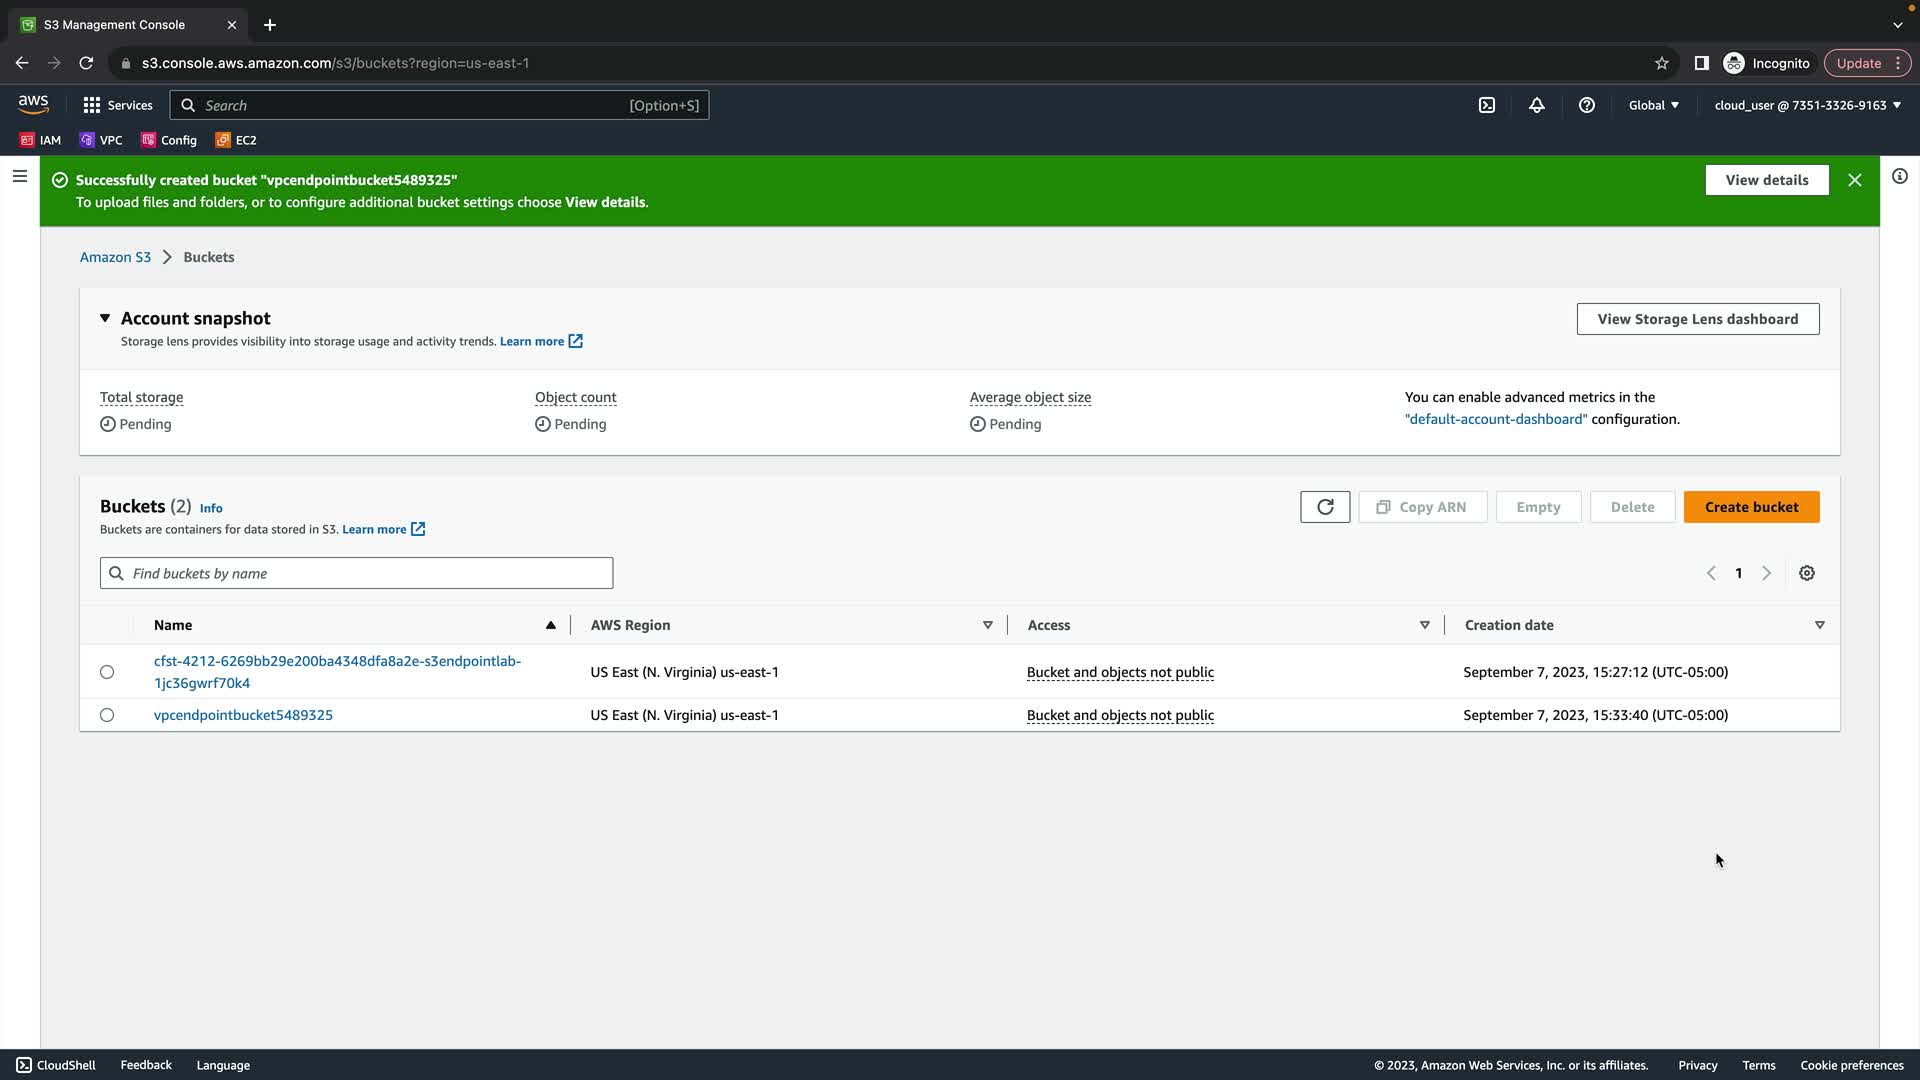Select radio for vpcendpointbucket5489325

pyautogui.click(x=107, y=715)
